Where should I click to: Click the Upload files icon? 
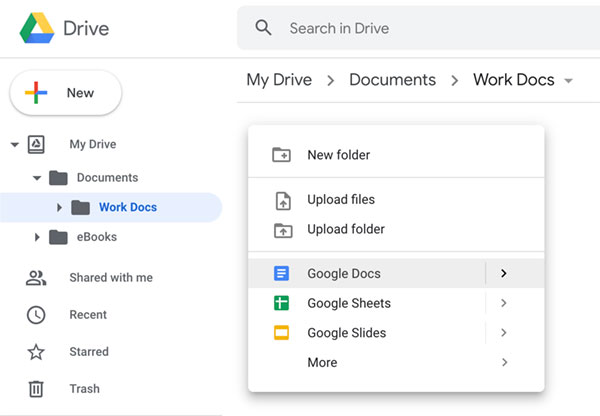[283, 201]
